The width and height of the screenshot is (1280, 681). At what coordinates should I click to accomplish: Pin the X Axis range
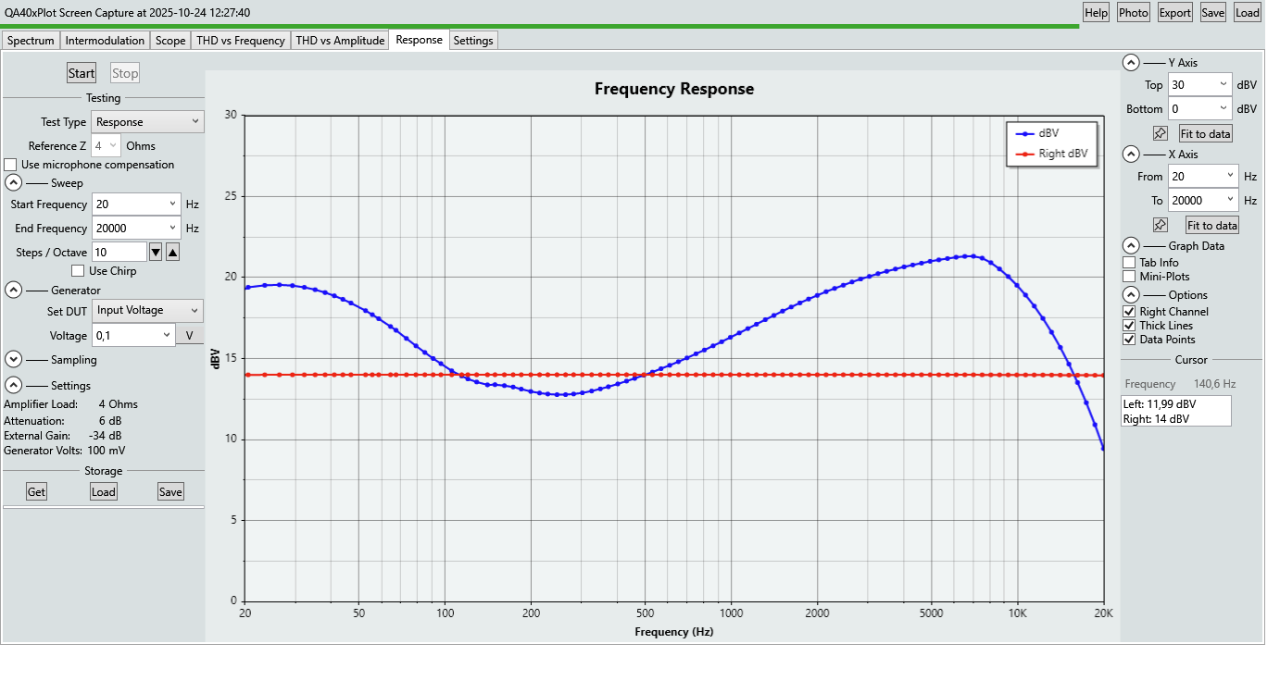click(x=1160, y=225)
